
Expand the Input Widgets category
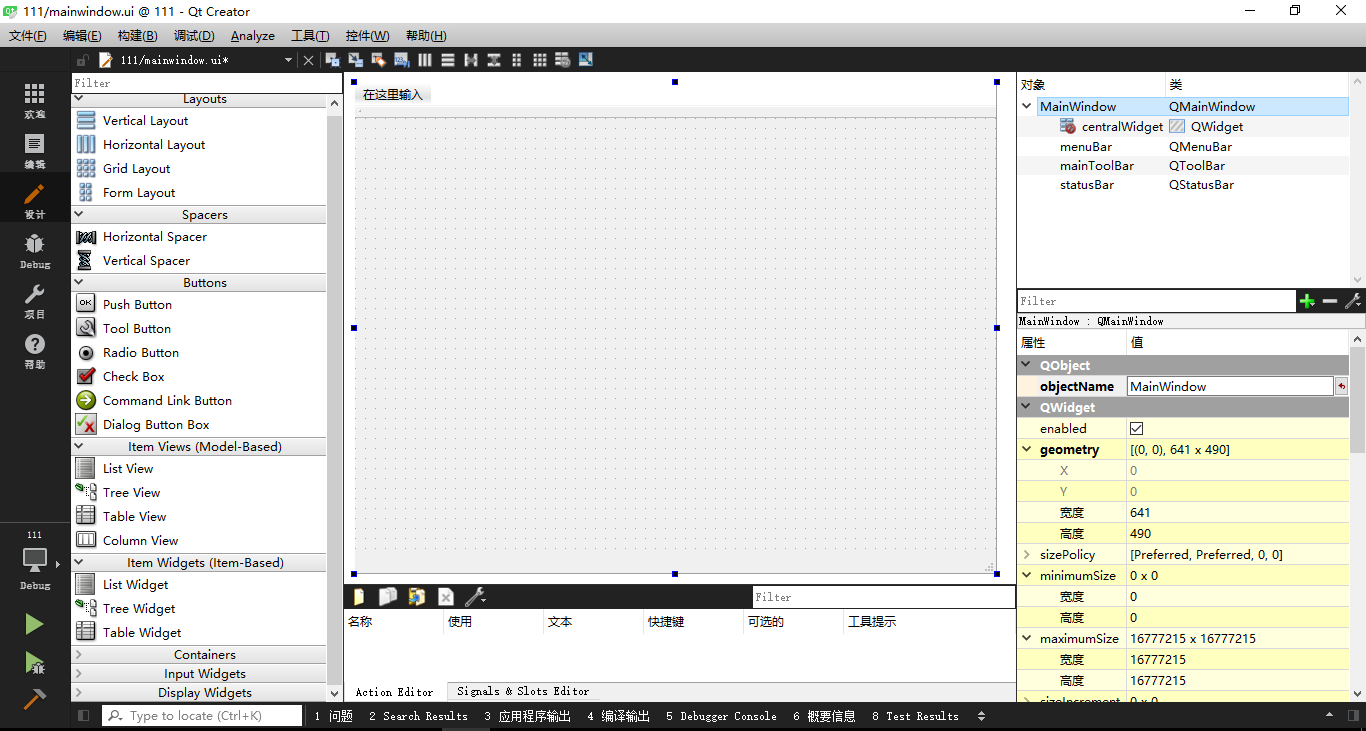tap(79, 674)
